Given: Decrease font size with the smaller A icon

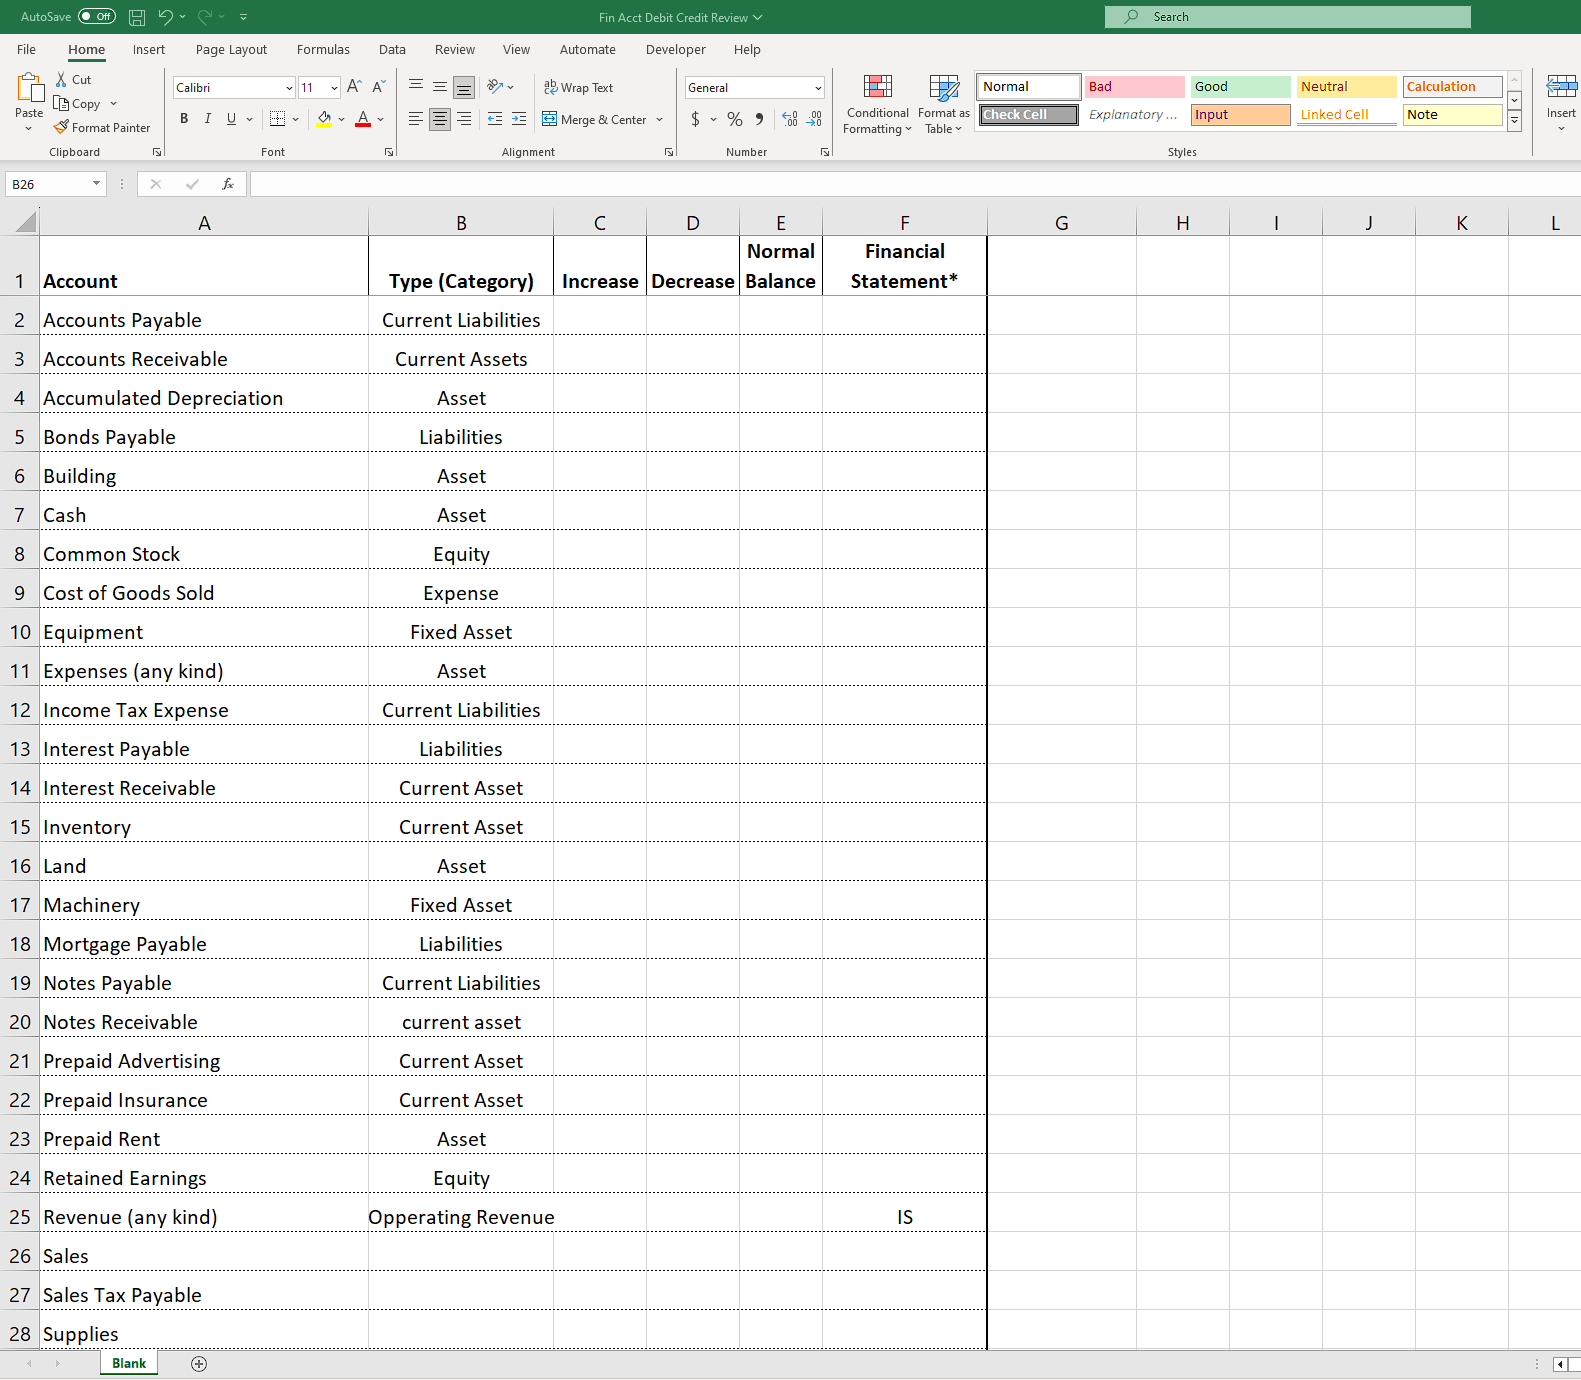Looking at the screenshot, I should point(379,87).
